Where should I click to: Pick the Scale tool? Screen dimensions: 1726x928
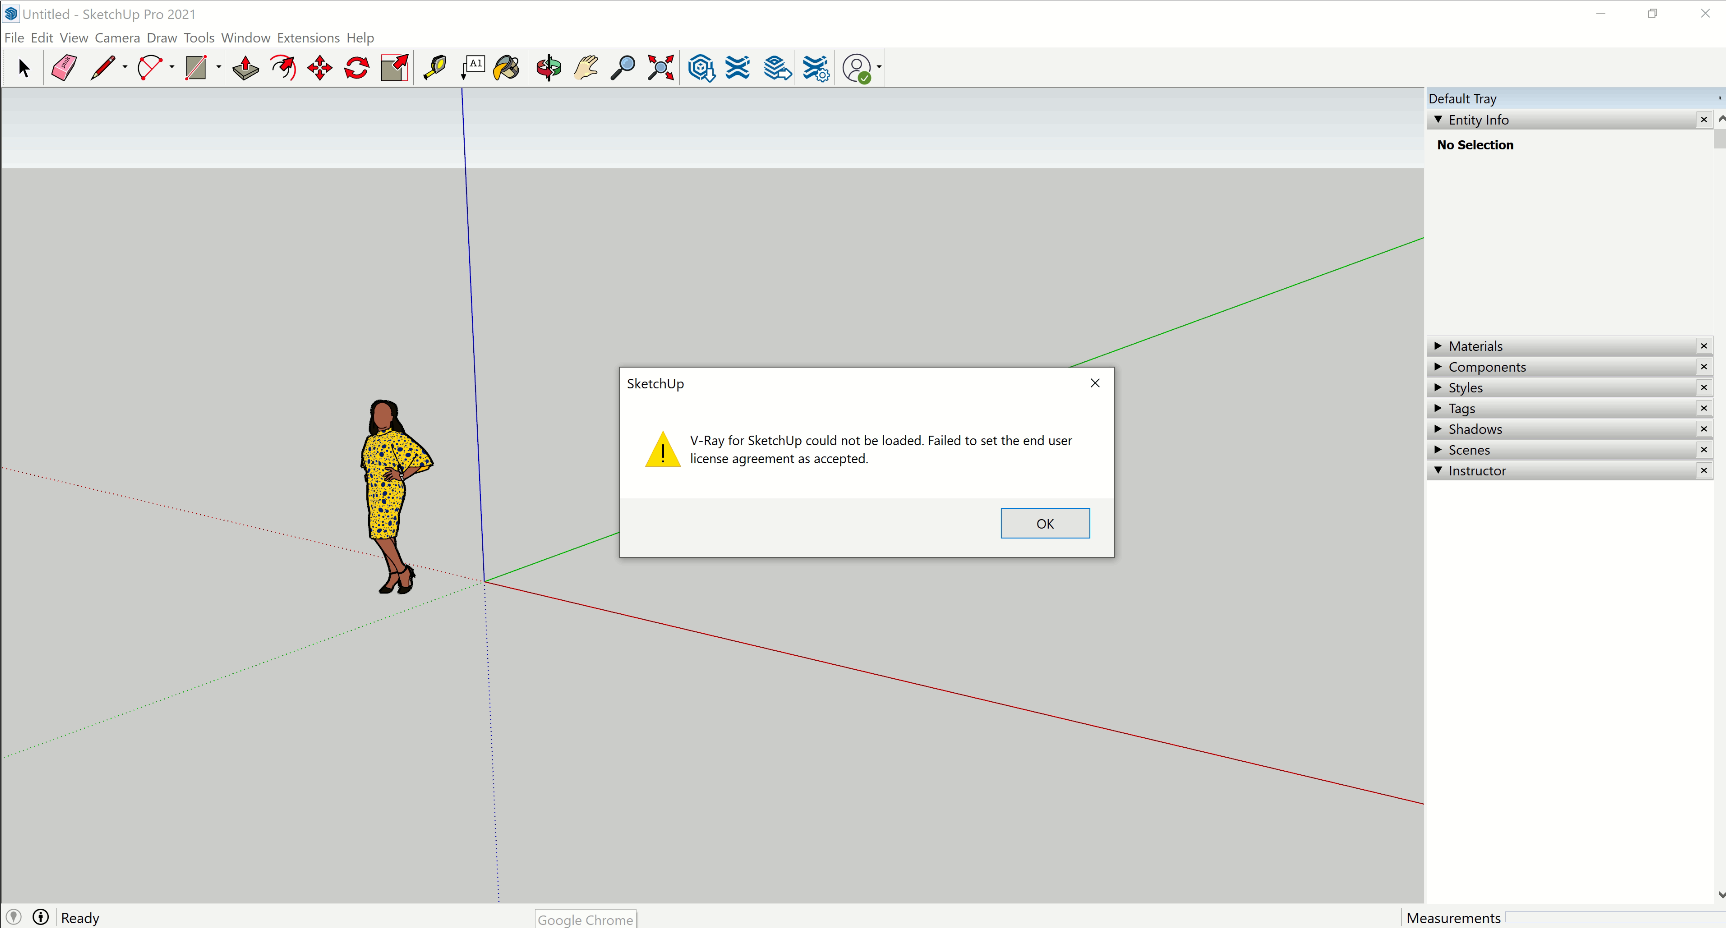(x=395, y=68)
